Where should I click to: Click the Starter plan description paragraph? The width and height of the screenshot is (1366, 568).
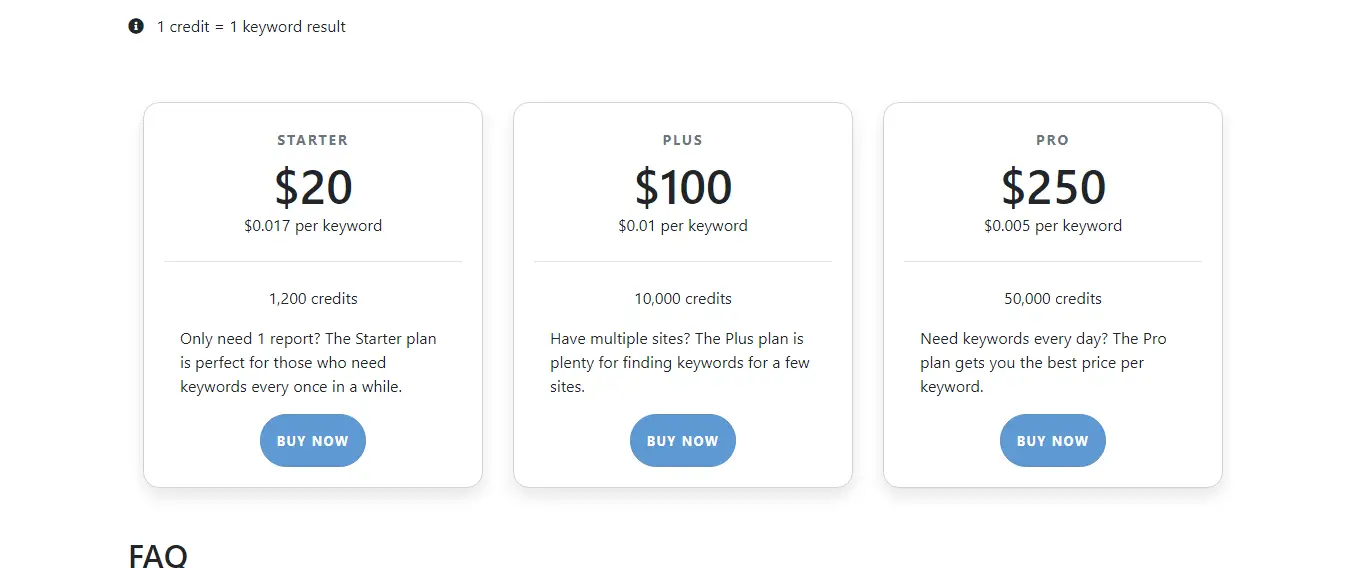309,363
